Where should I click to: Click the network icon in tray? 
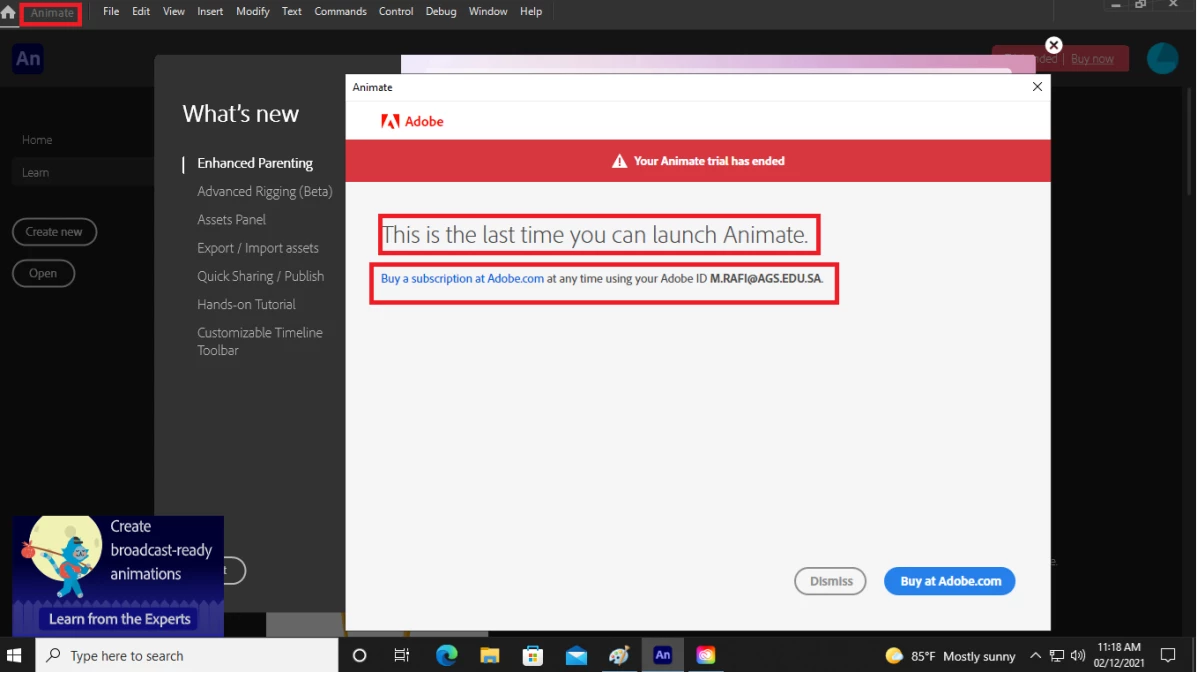pyautogui.click(x=1057, y=655)
